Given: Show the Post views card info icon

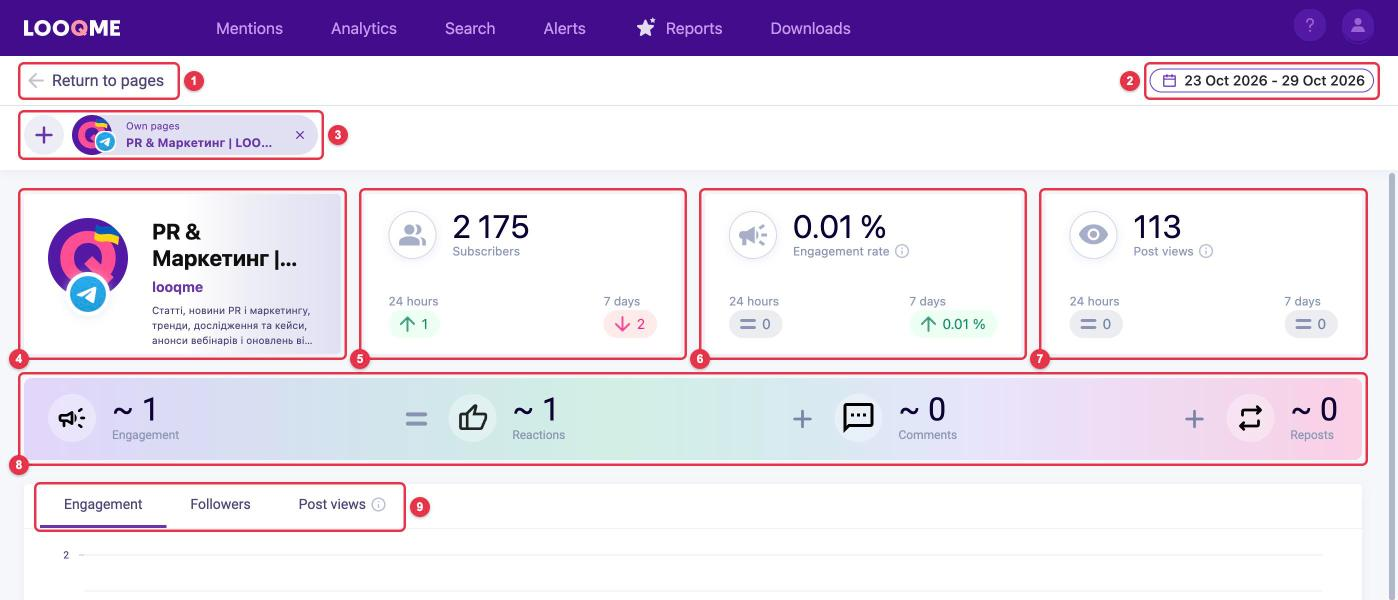Looking at the screenshot, I should tap(1206, 252).
